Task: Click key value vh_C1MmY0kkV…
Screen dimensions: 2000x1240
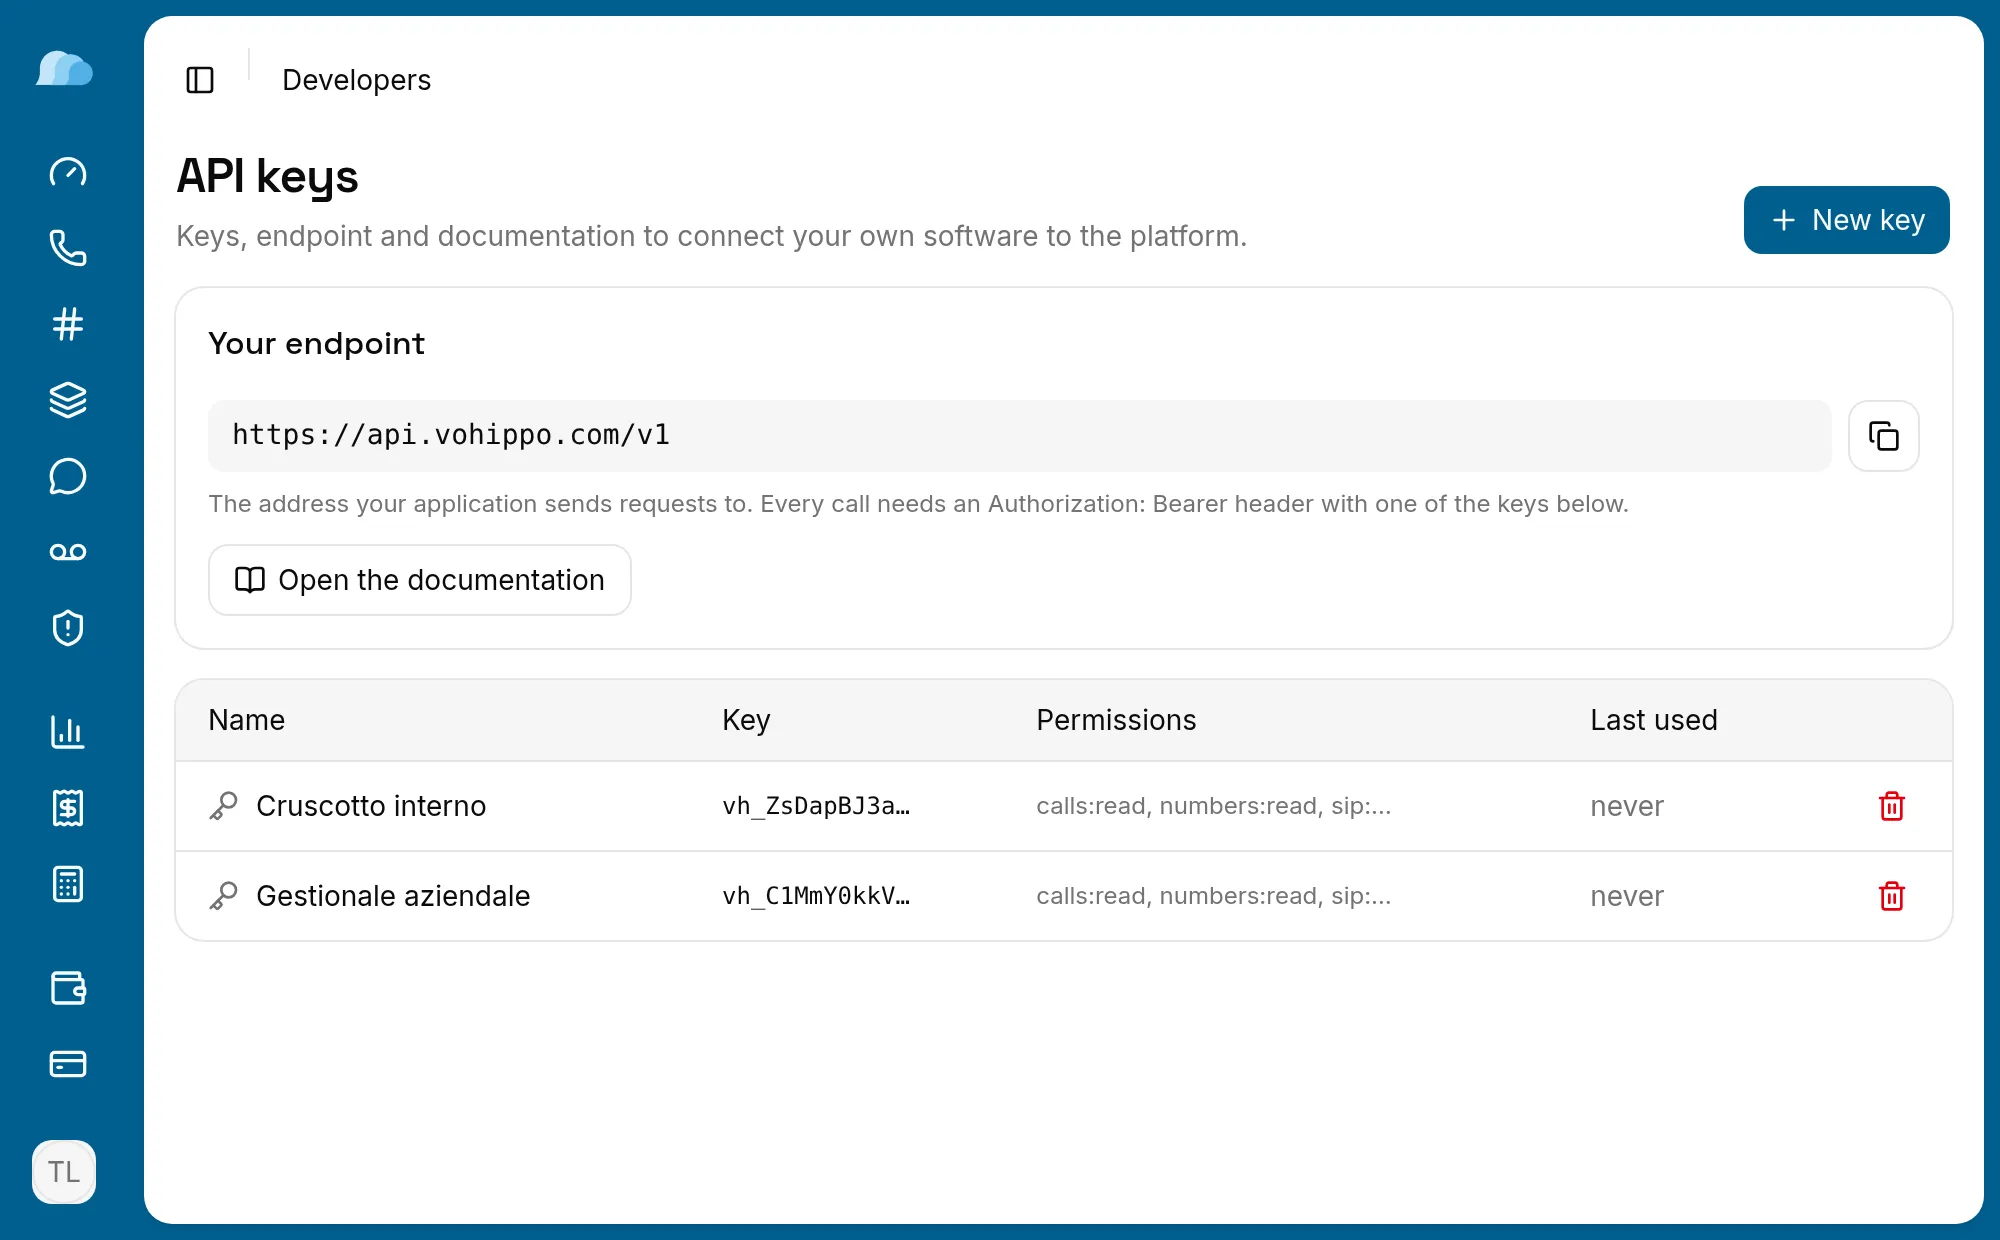Action: point(816,896)
